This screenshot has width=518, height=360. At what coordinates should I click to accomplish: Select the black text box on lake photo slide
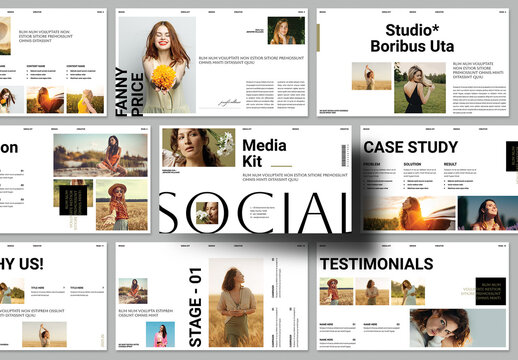pyautogui.click(x=73, y=200)
